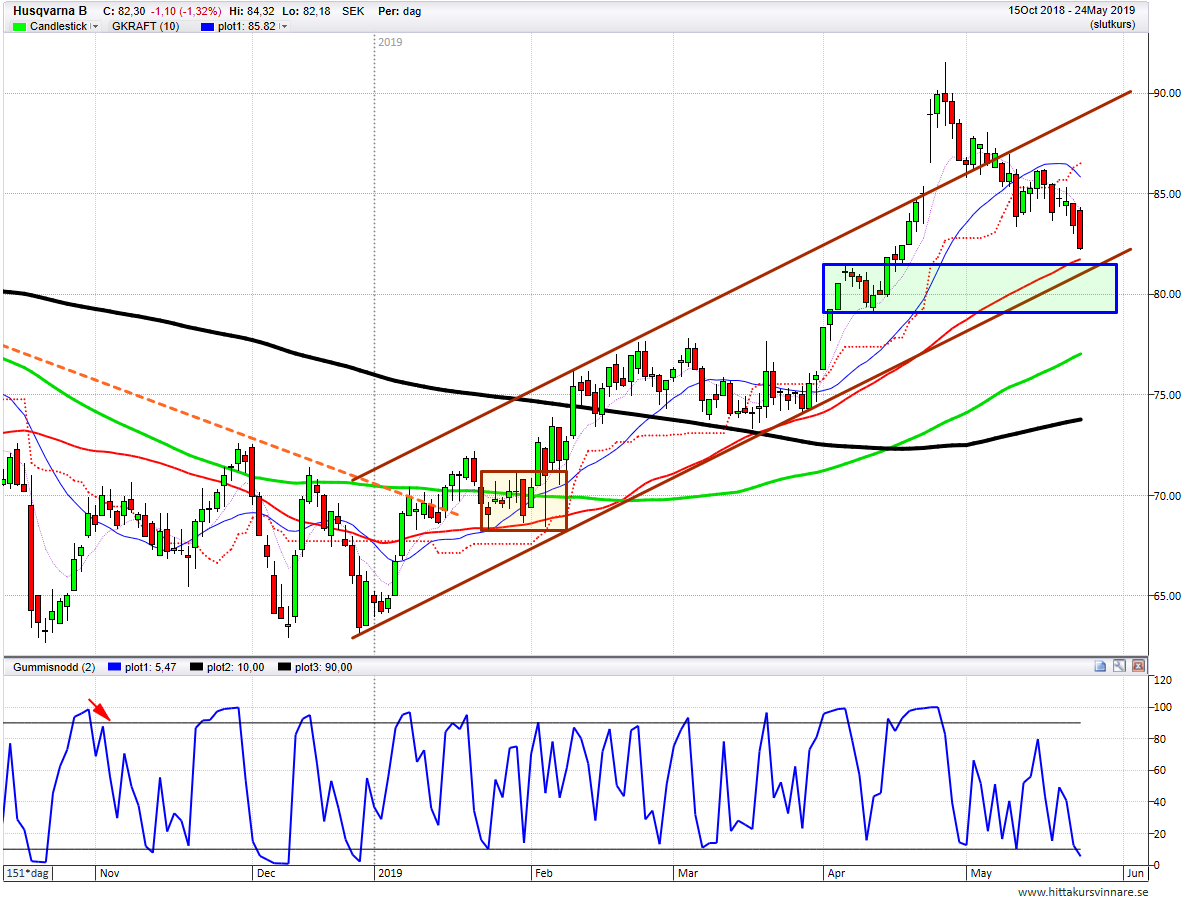1193x897 pixels.
Task: Select the Gummisnodd (2) indicator label
Action: pos(54,667)
